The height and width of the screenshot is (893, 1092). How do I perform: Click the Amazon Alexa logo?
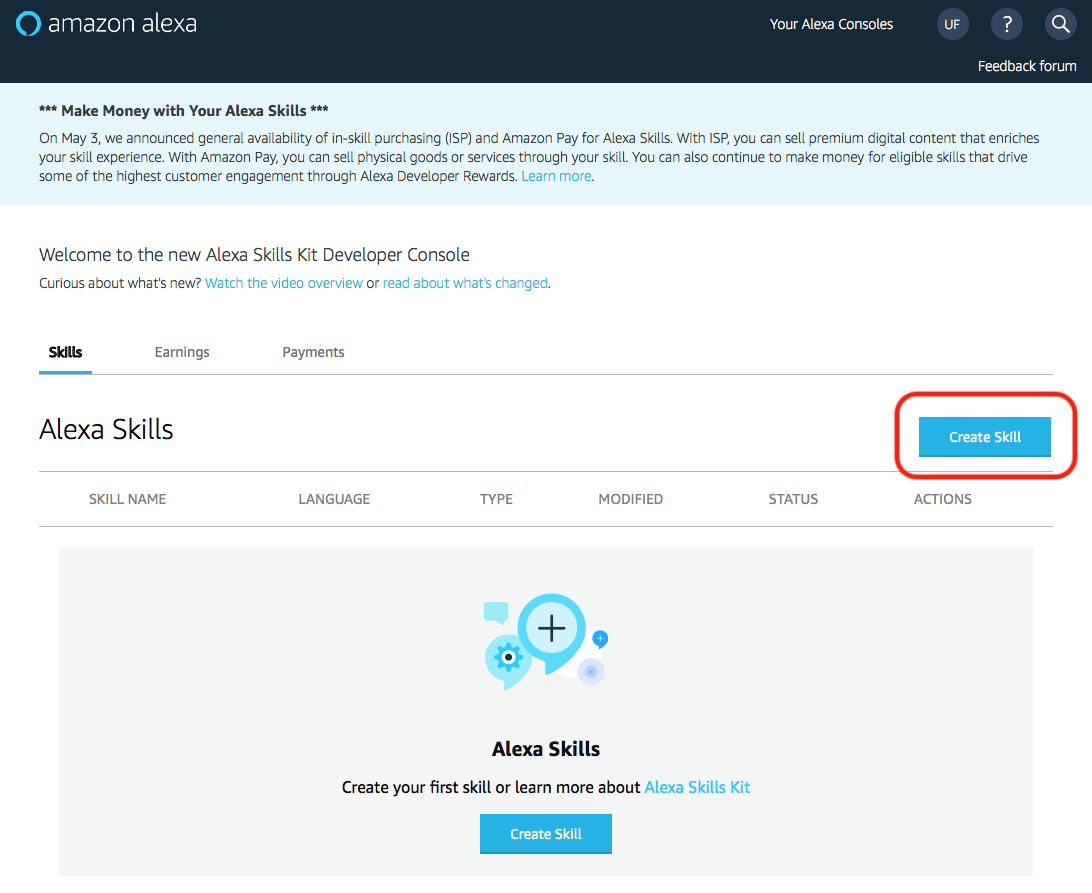pyautogui.click(x=105, y=23)
